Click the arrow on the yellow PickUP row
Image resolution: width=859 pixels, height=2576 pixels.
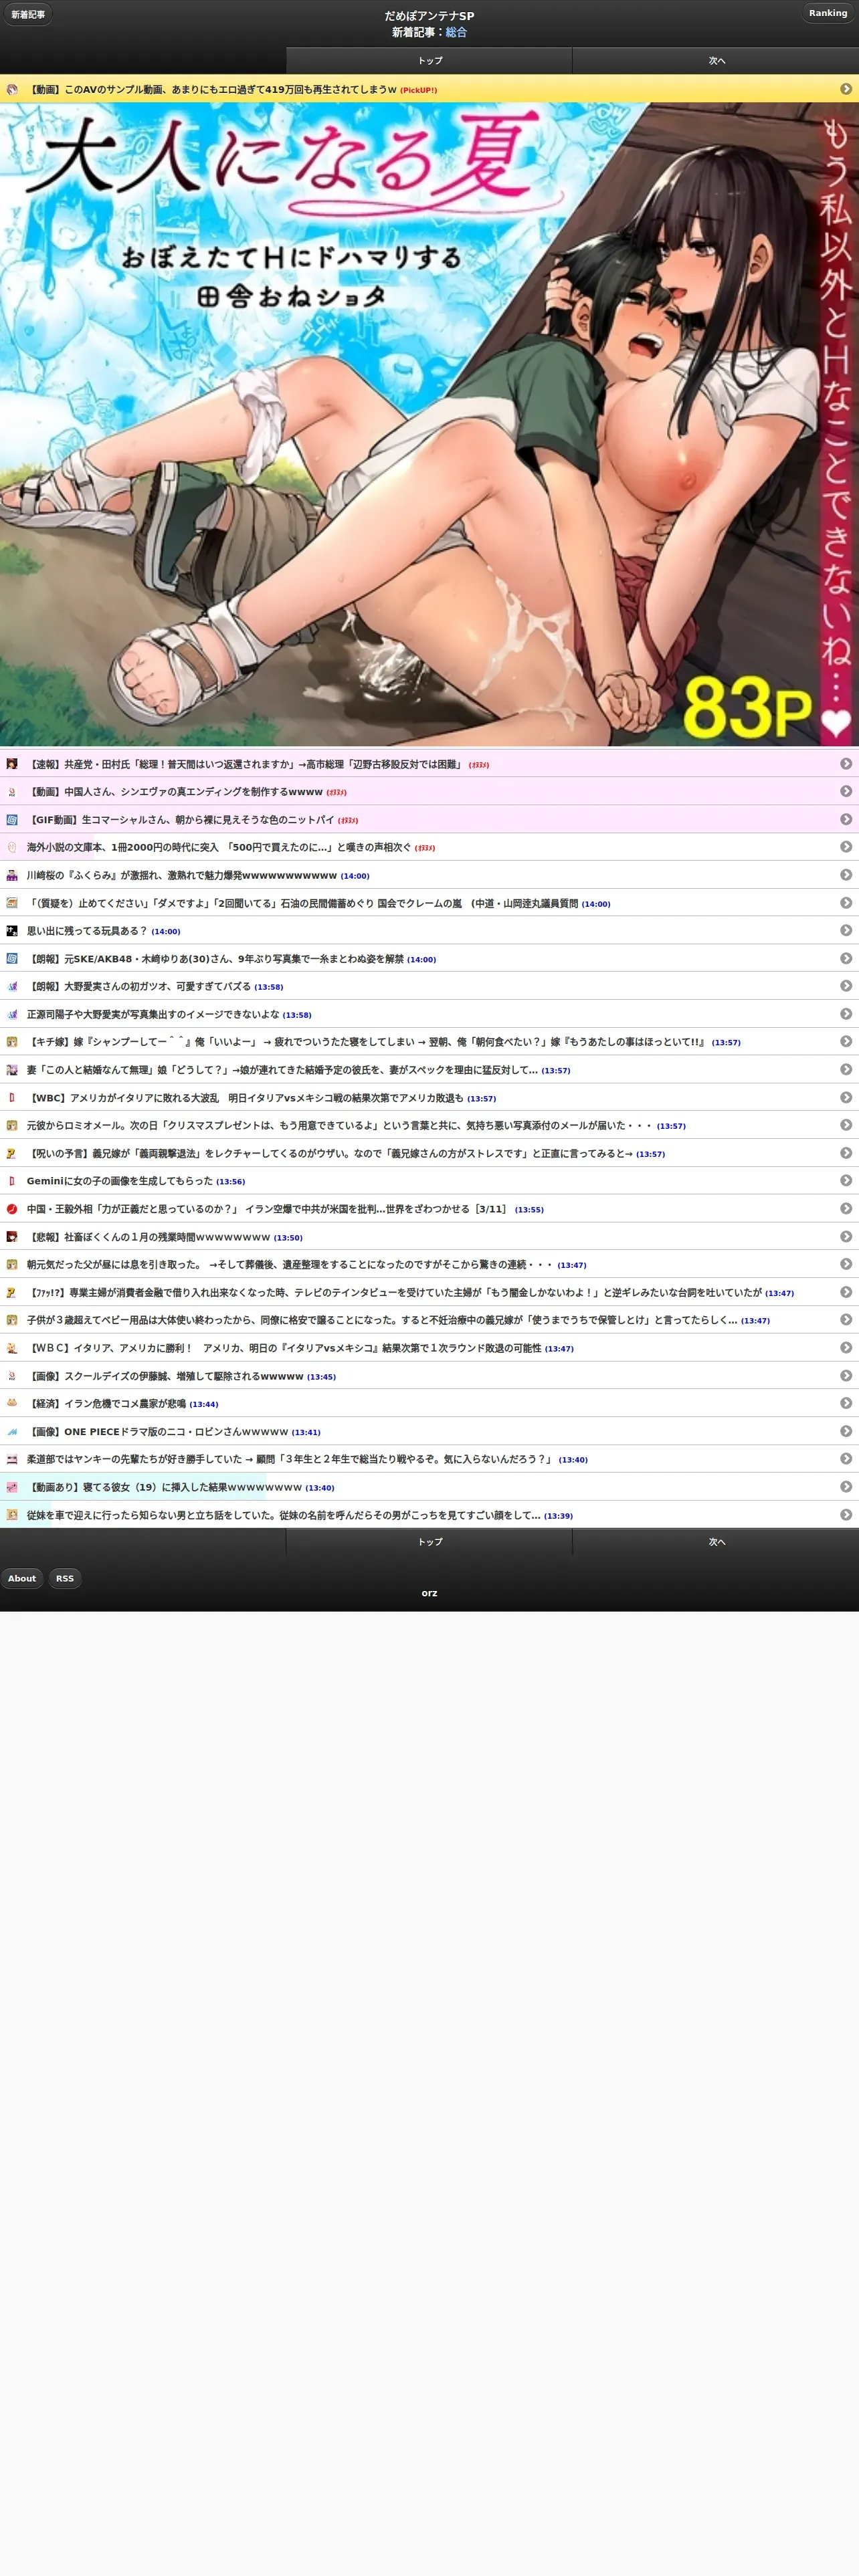846,89
